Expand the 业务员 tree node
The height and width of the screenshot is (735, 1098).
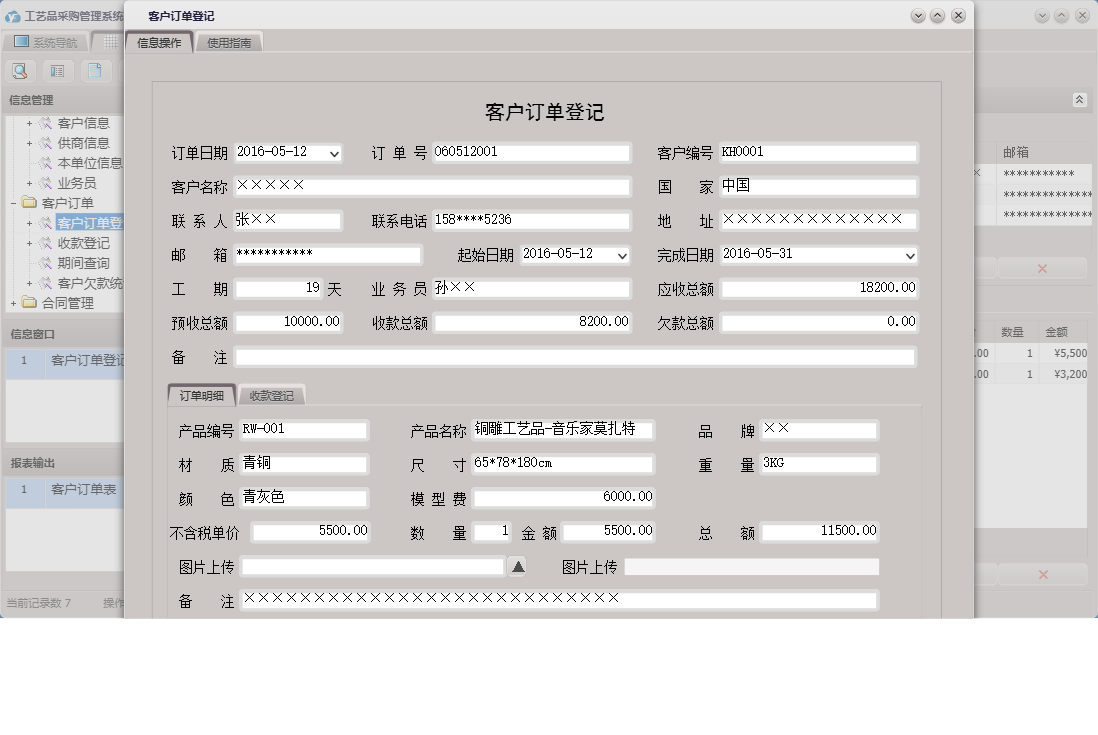pyautogui.click(x=29, y=183)
